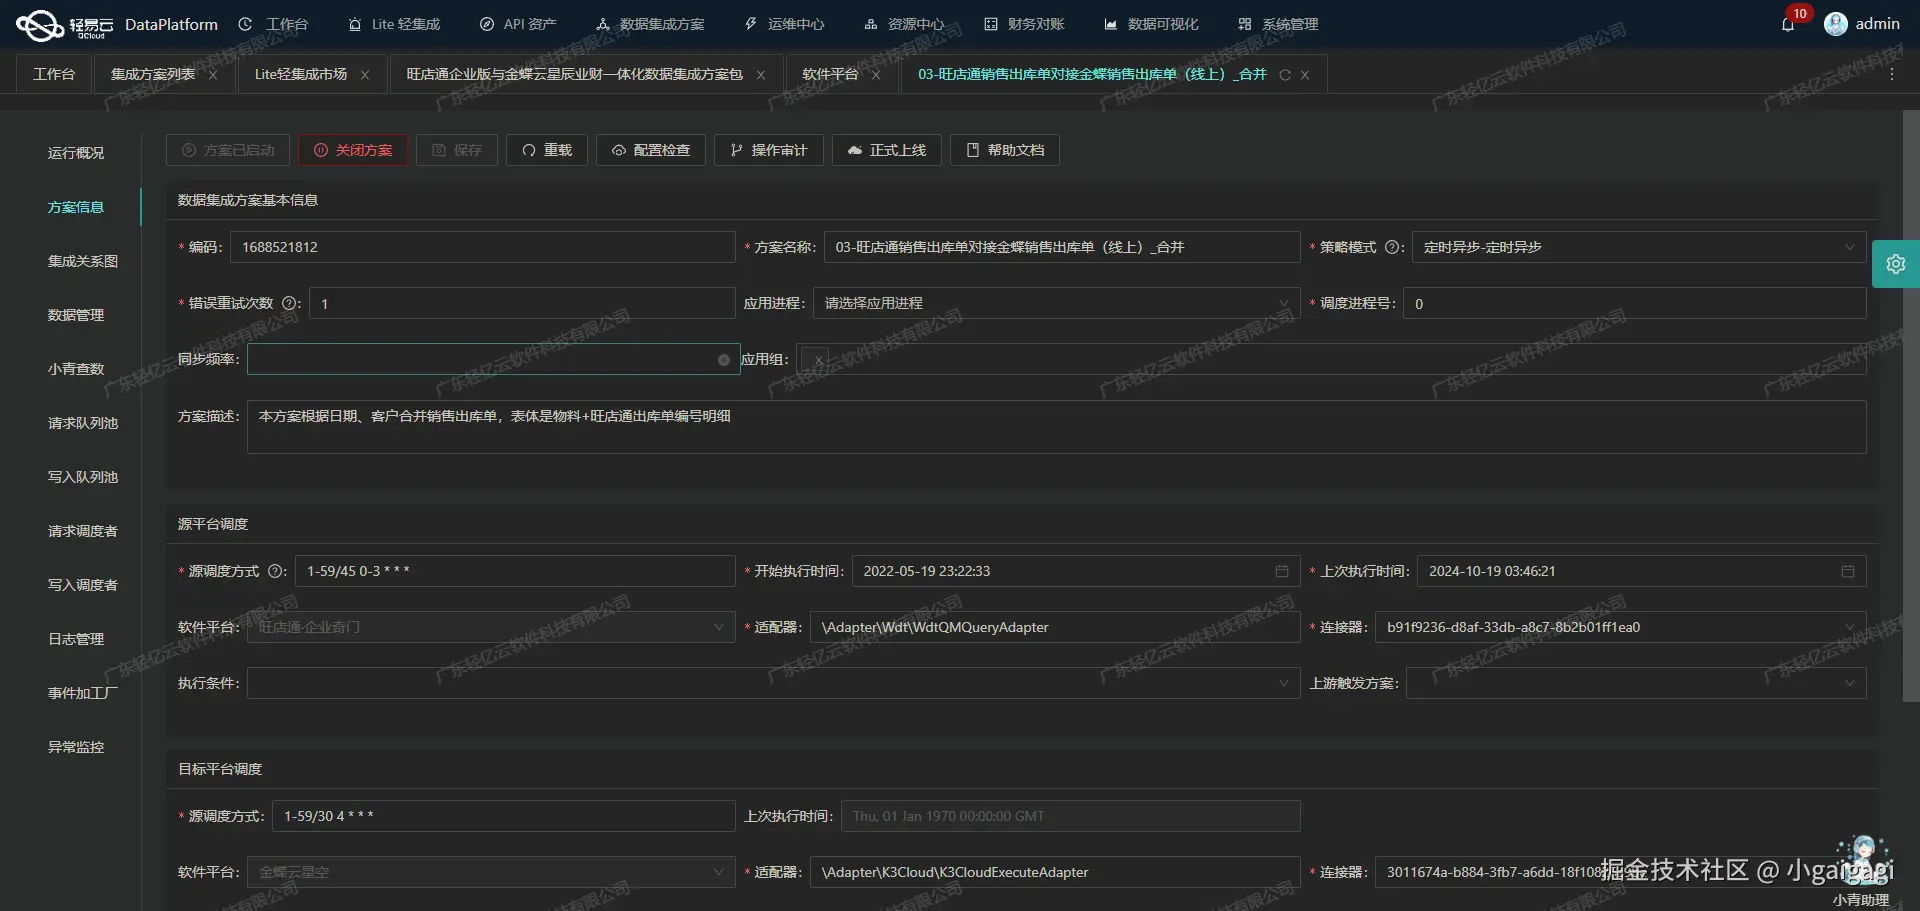
Task: Expand 执行条件 dropdown
Action: [774, 683]
